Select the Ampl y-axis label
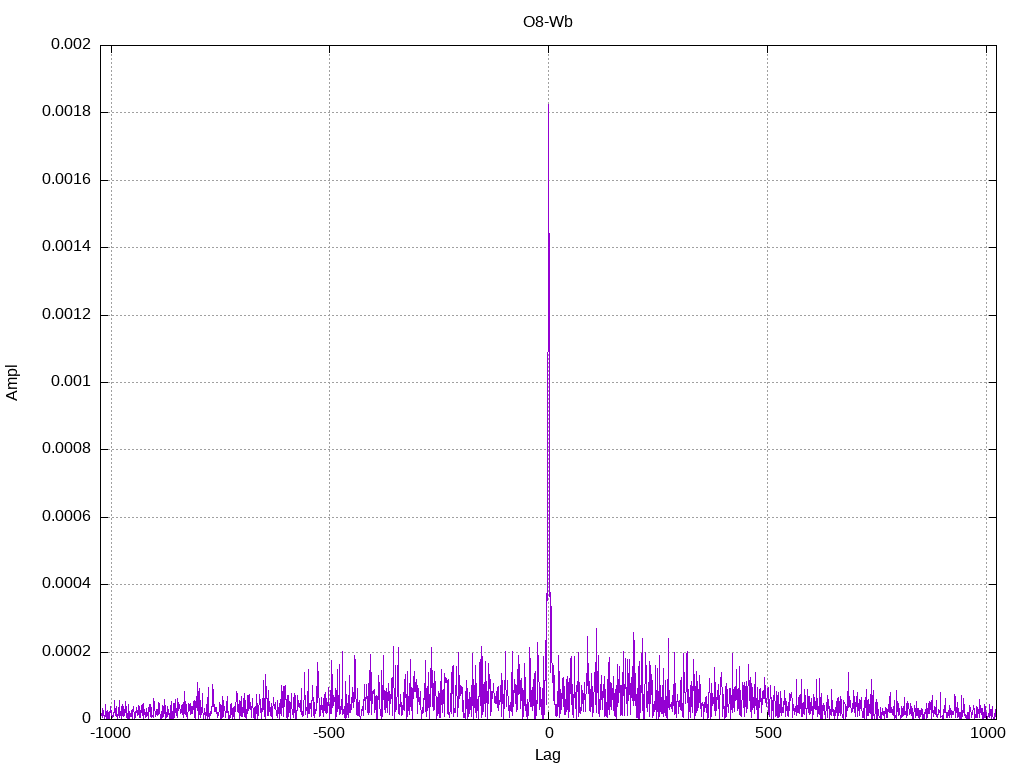The width and height of the screenshot is (1024, 768). [13, 382]
